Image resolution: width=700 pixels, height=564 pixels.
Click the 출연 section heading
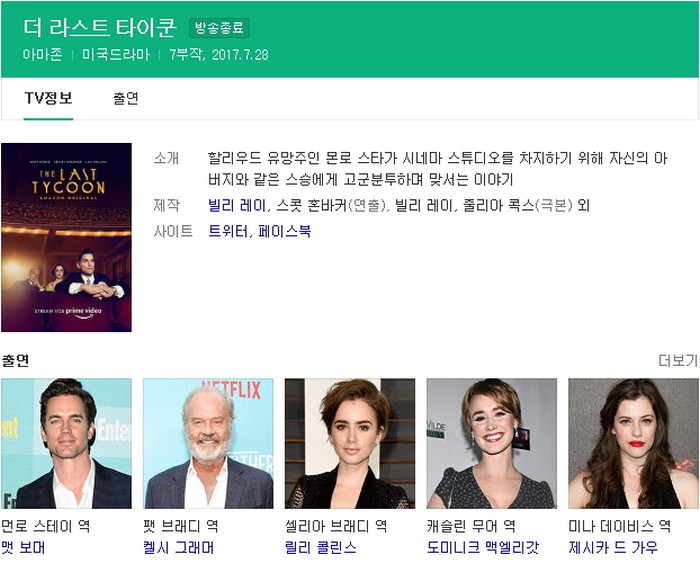15,360
